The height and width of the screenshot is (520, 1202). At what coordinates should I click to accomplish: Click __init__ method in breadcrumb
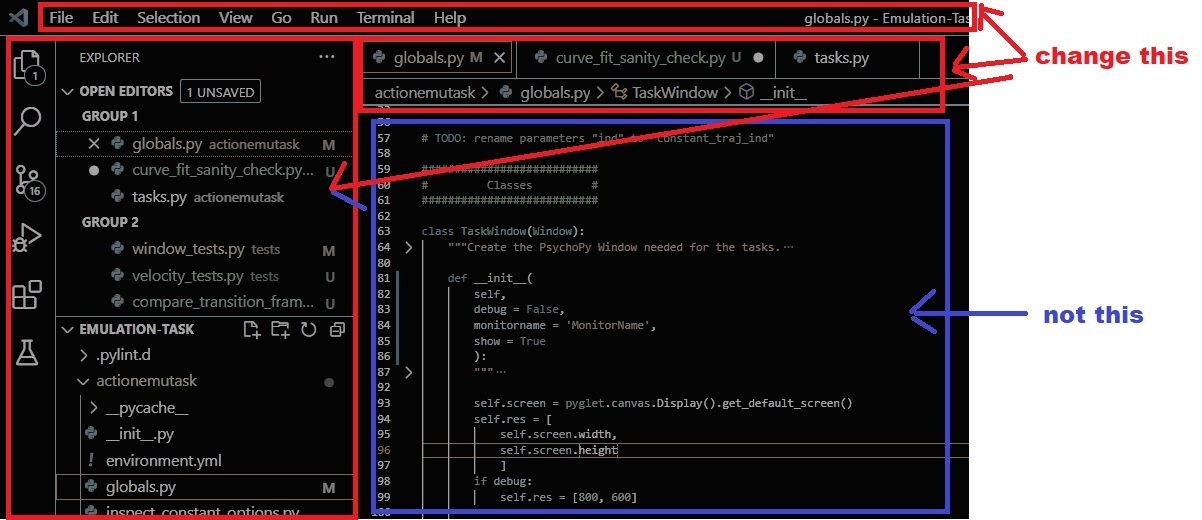coord(783,92)
